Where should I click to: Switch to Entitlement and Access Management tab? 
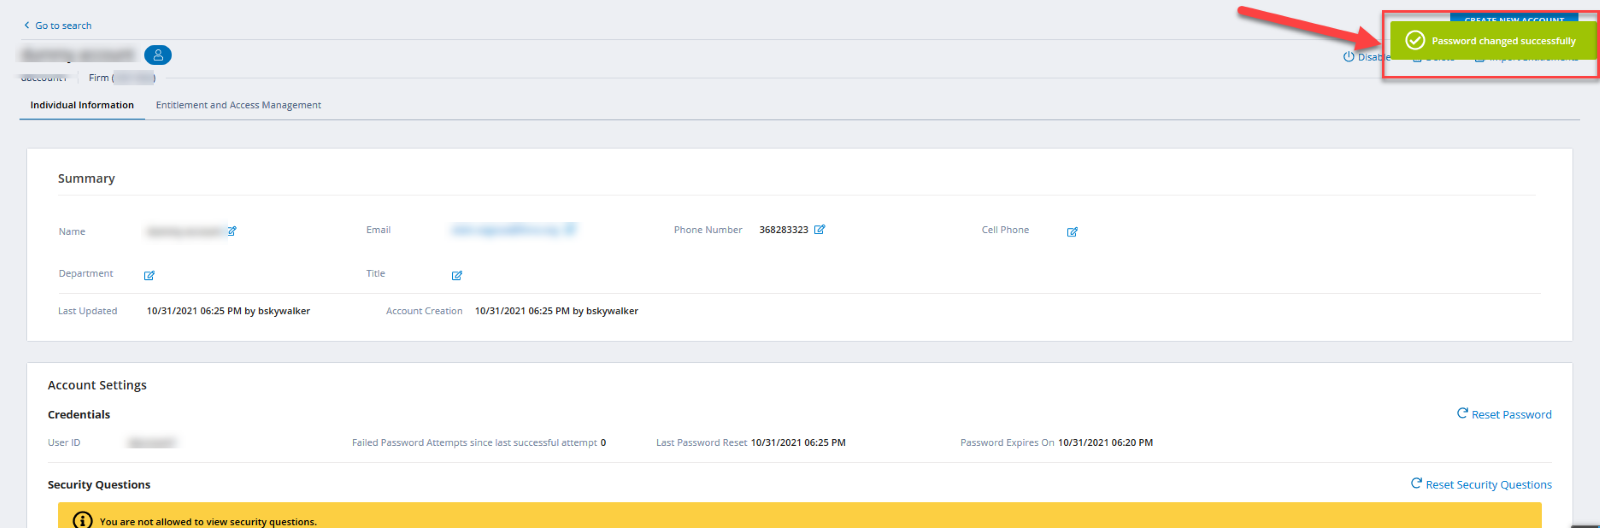tap(238, 105)
